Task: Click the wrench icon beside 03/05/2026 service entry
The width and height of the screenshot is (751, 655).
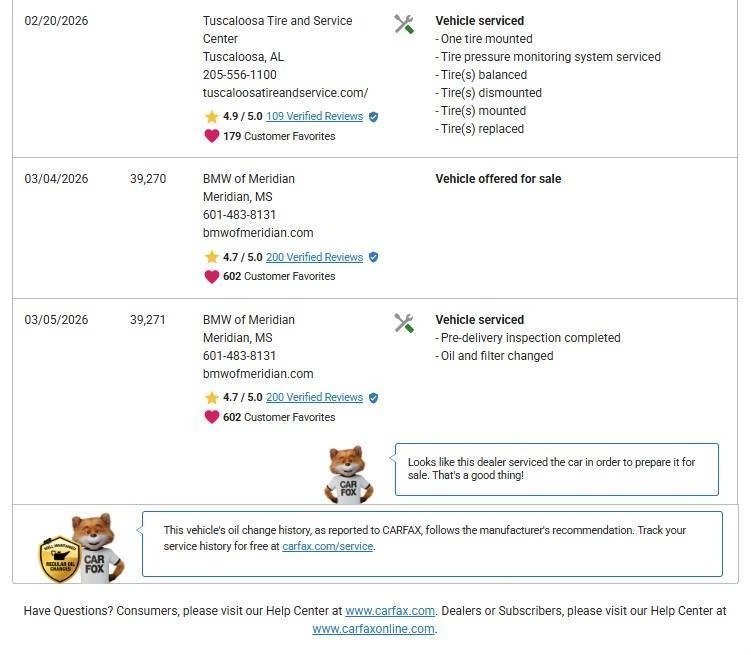Action: [x=404, y=323]
